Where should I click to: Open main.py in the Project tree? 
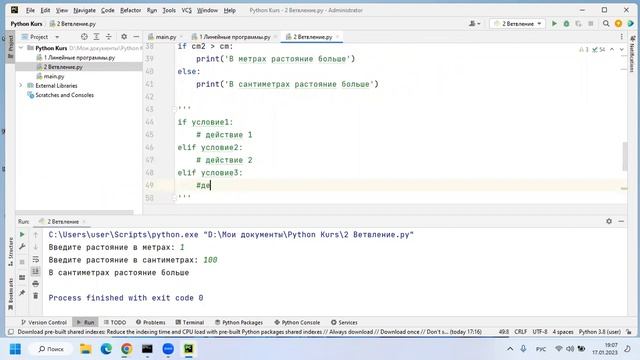pos(54,76)
